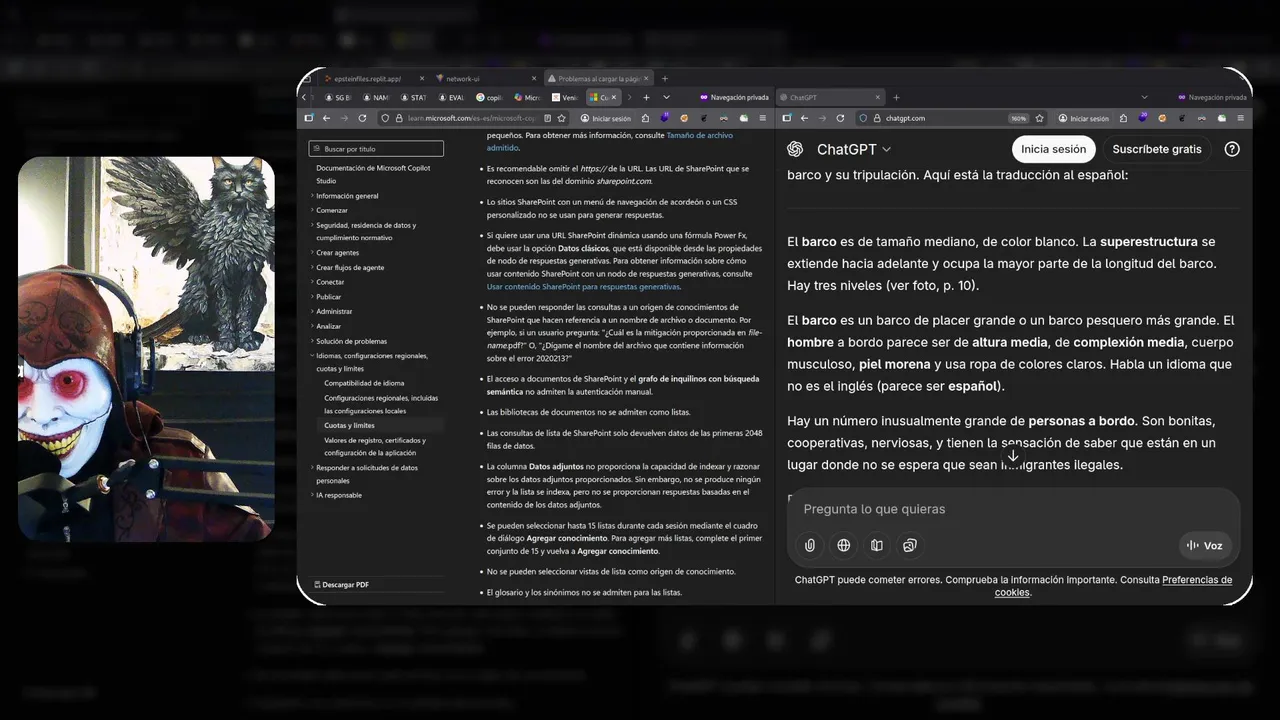Open hamburger menu in Microsoft Learn window
Image resolution: width=1280 pixels, height=720 pixels.
point(765,118)
